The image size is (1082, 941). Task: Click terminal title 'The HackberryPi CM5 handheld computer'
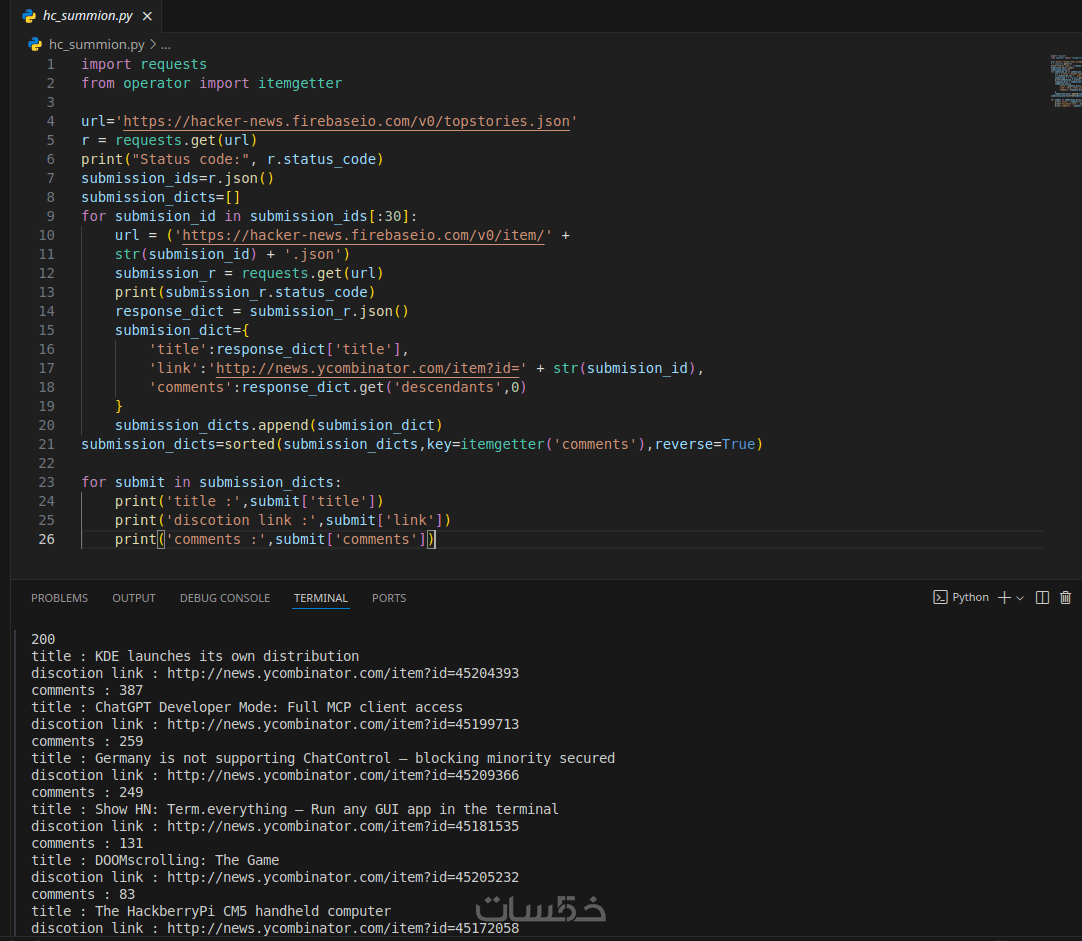coord(243,911)
